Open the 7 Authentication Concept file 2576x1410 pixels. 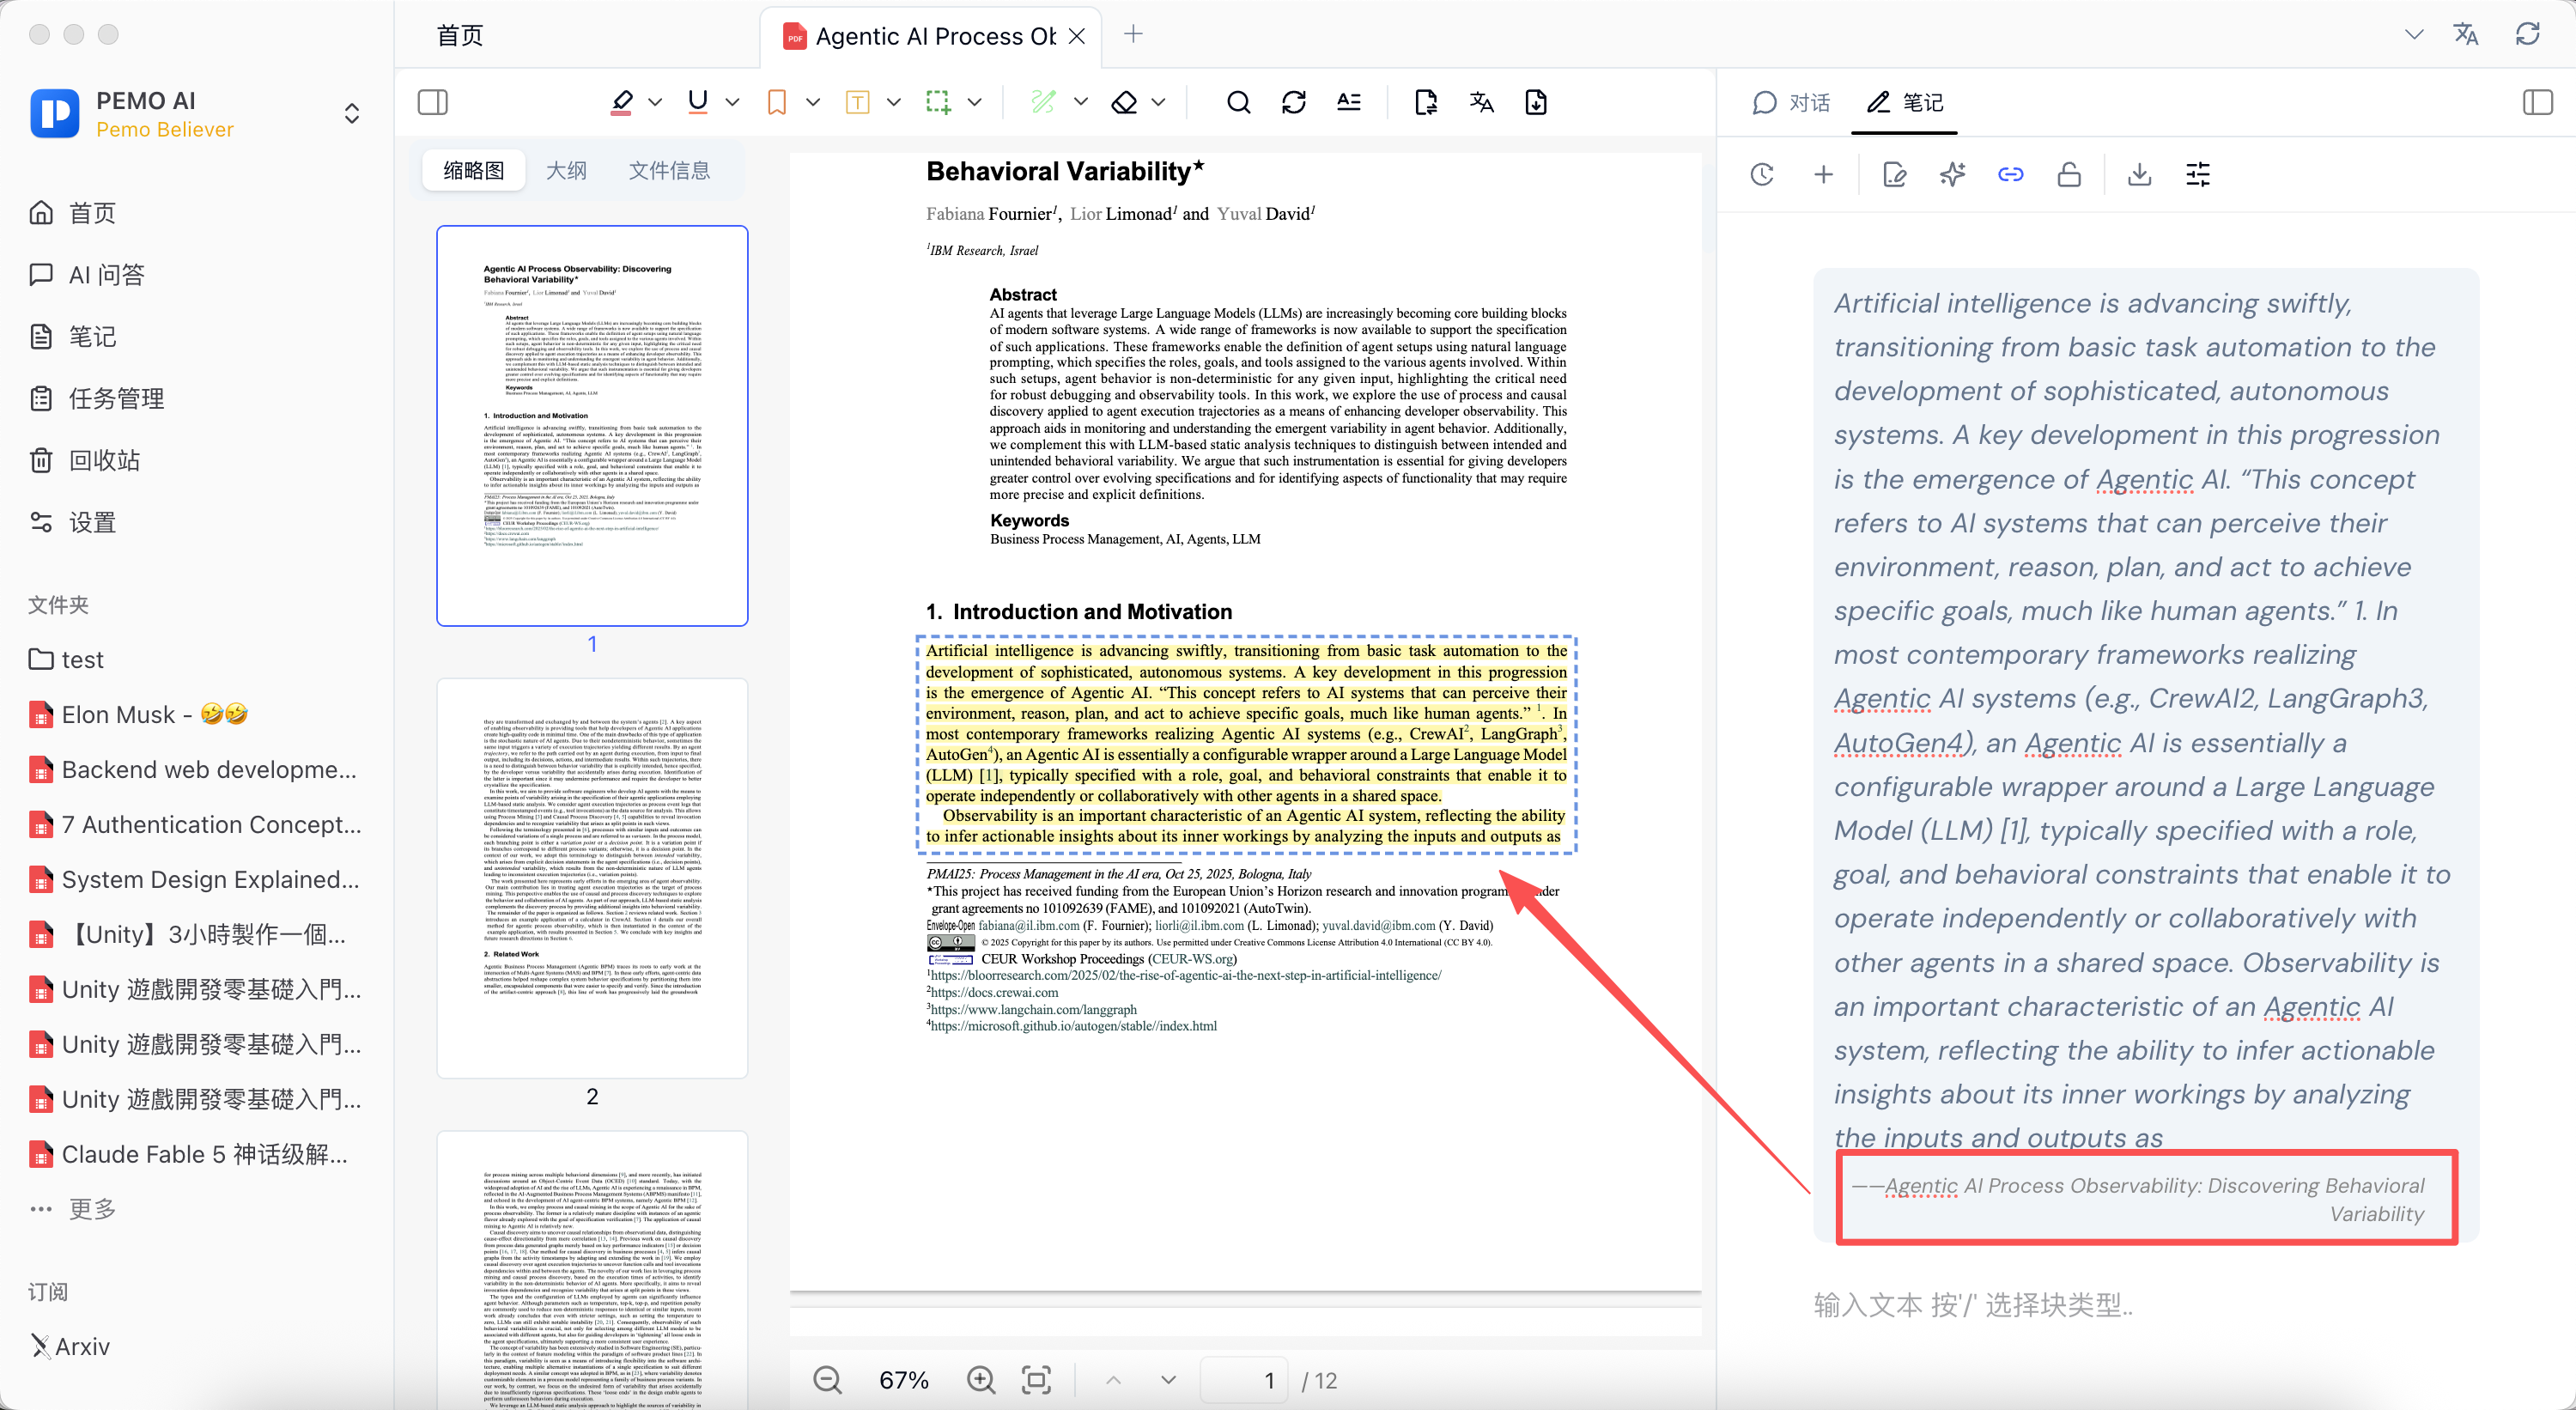195,825
